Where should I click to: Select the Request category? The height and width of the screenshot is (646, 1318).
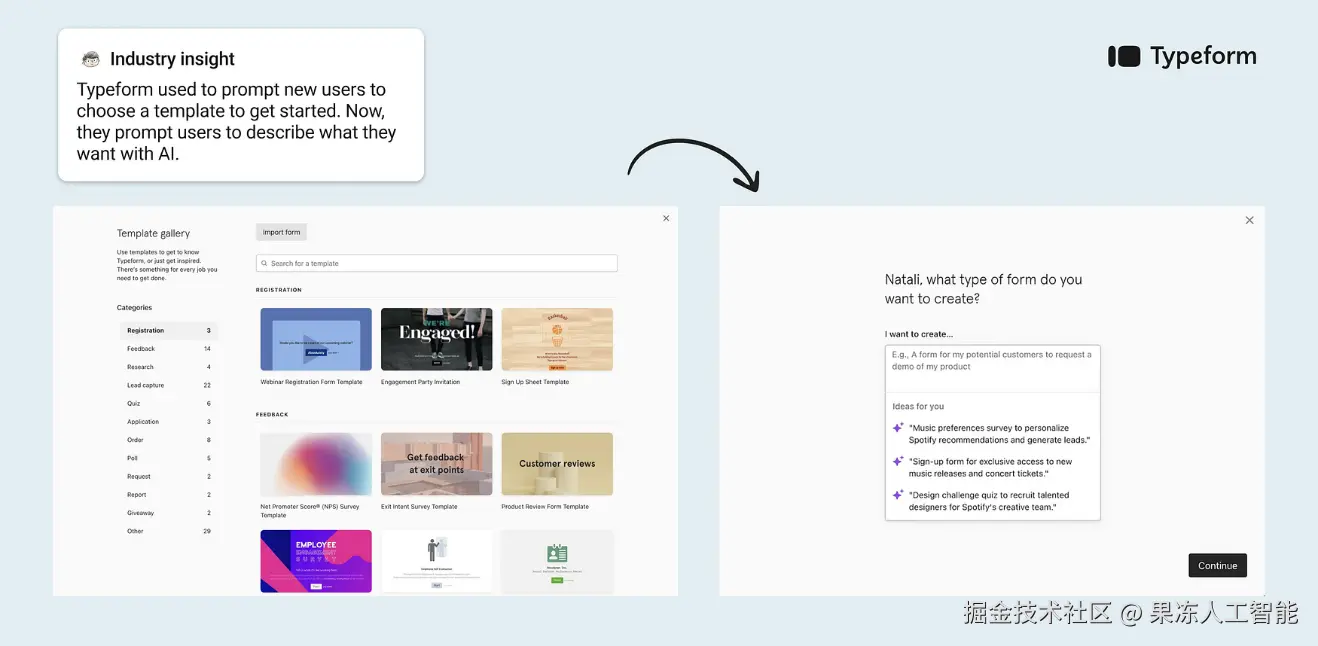pyautogui.click(x=168, y=477)
